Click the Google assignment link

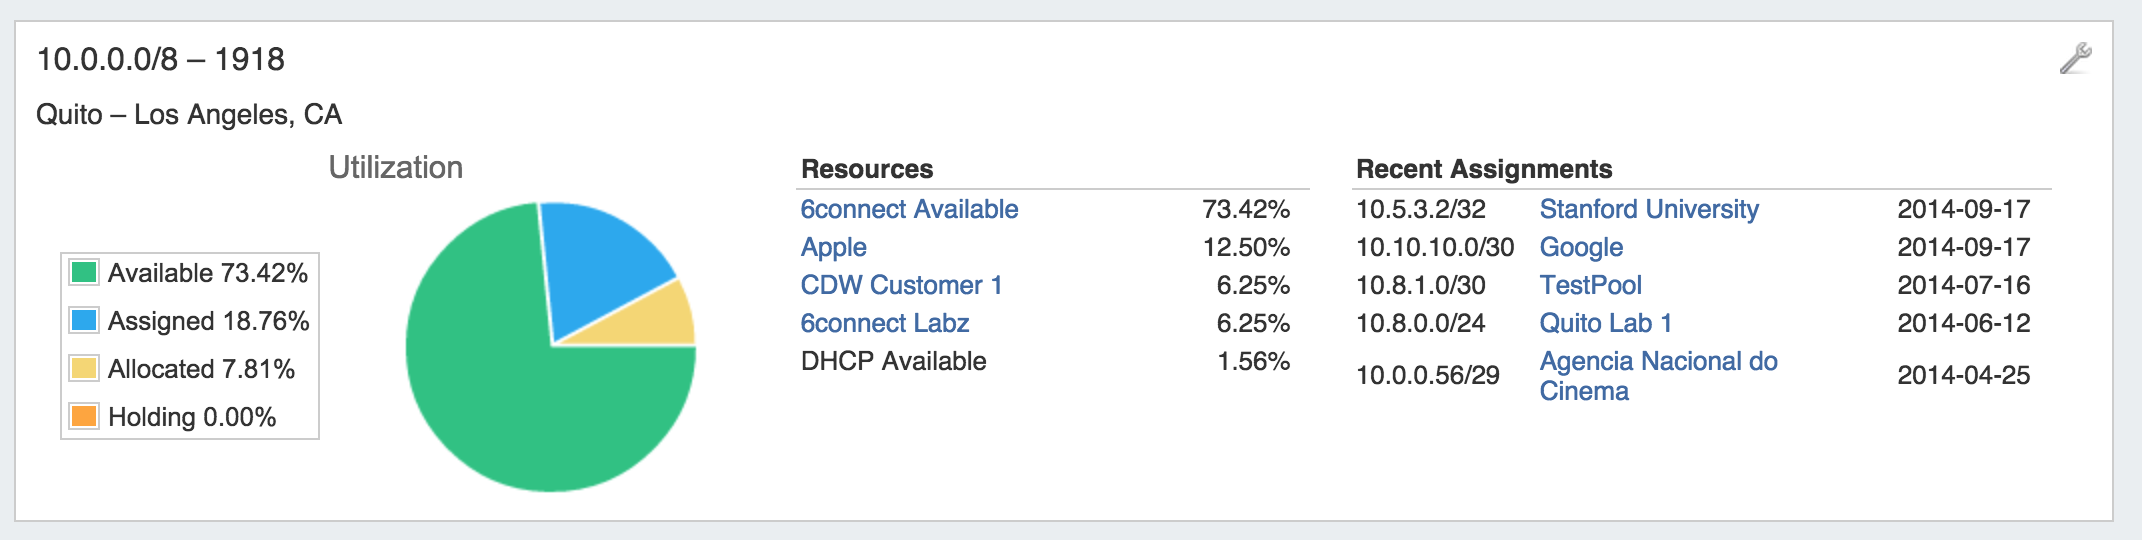pos(1580,247)
